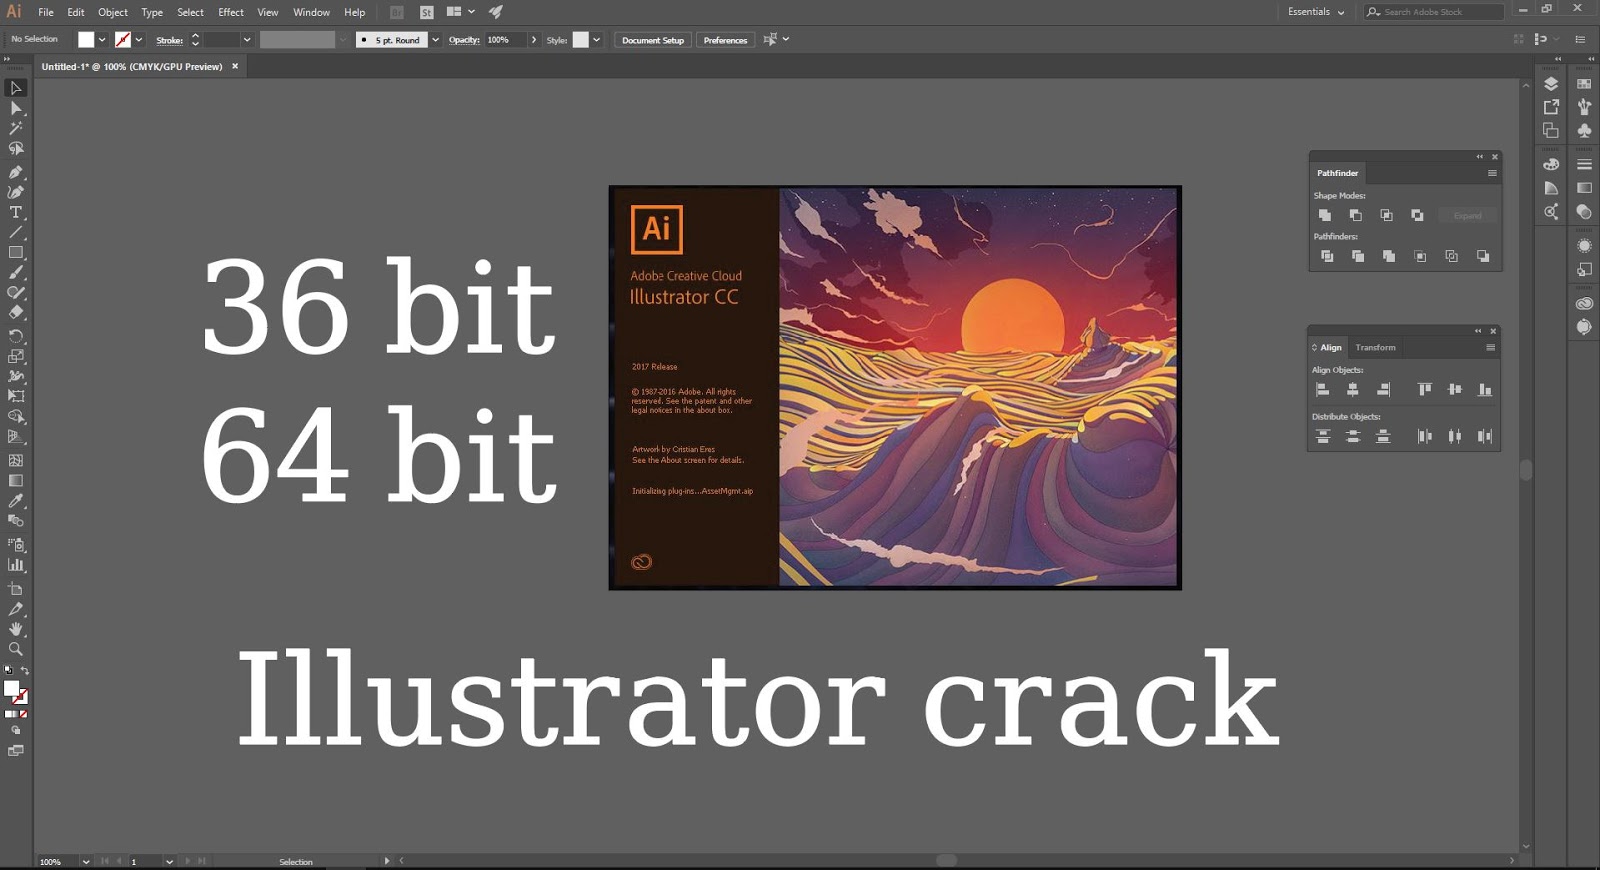Open the zoom level dropdown at bottom

[86, 861]
